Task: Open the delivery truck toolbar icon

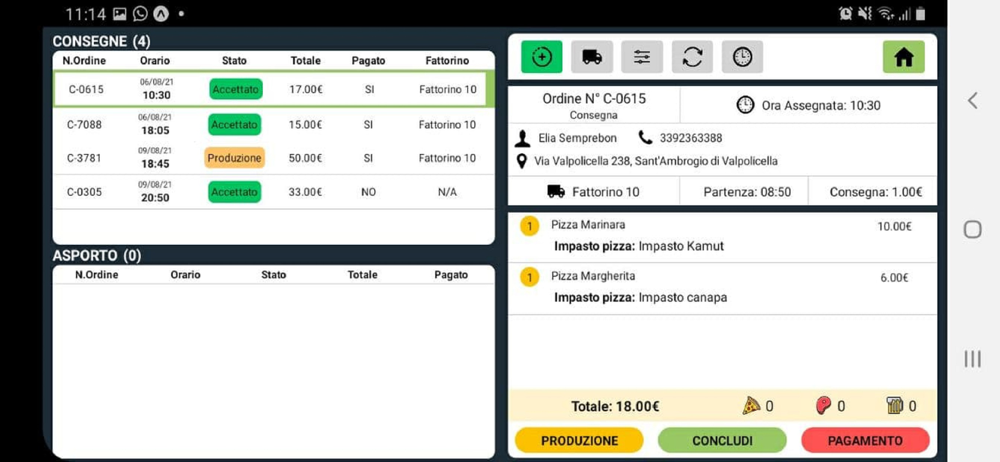Action: [592, 57]
